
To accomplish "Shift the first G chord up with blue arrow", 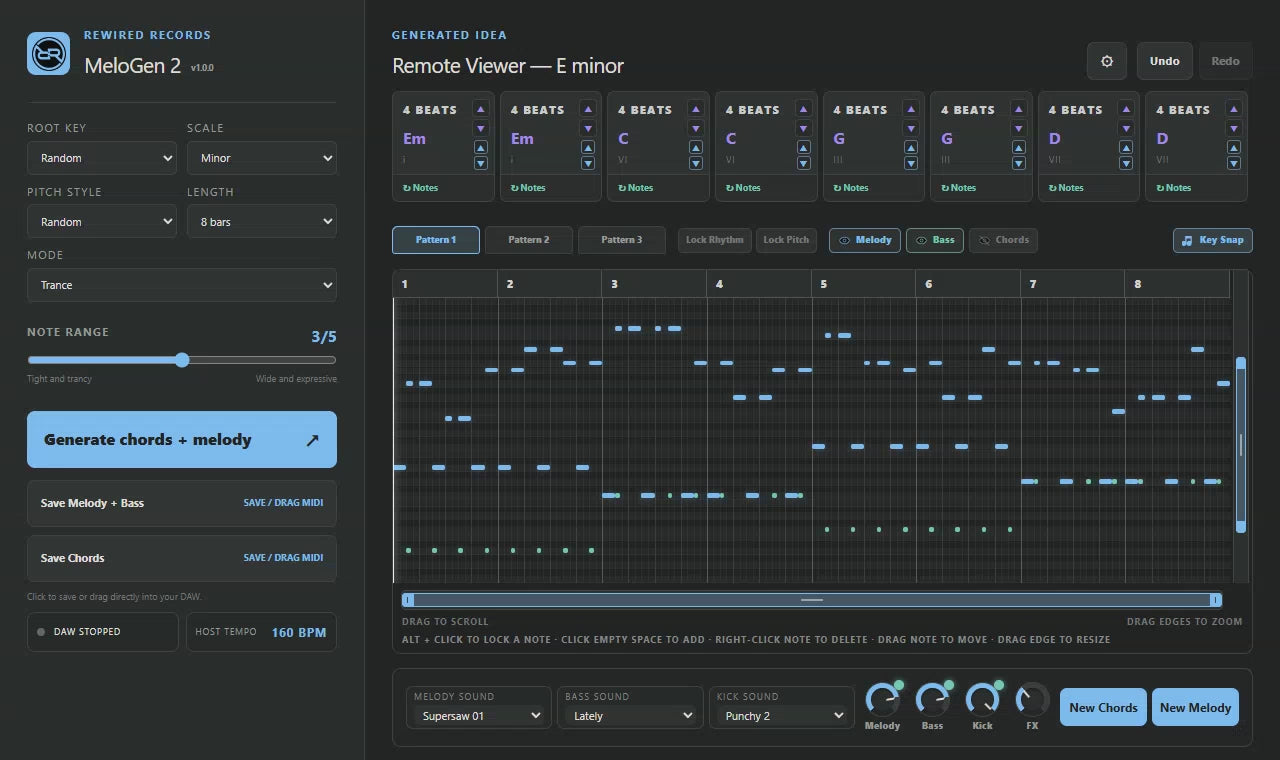I will tap(911, 147).
